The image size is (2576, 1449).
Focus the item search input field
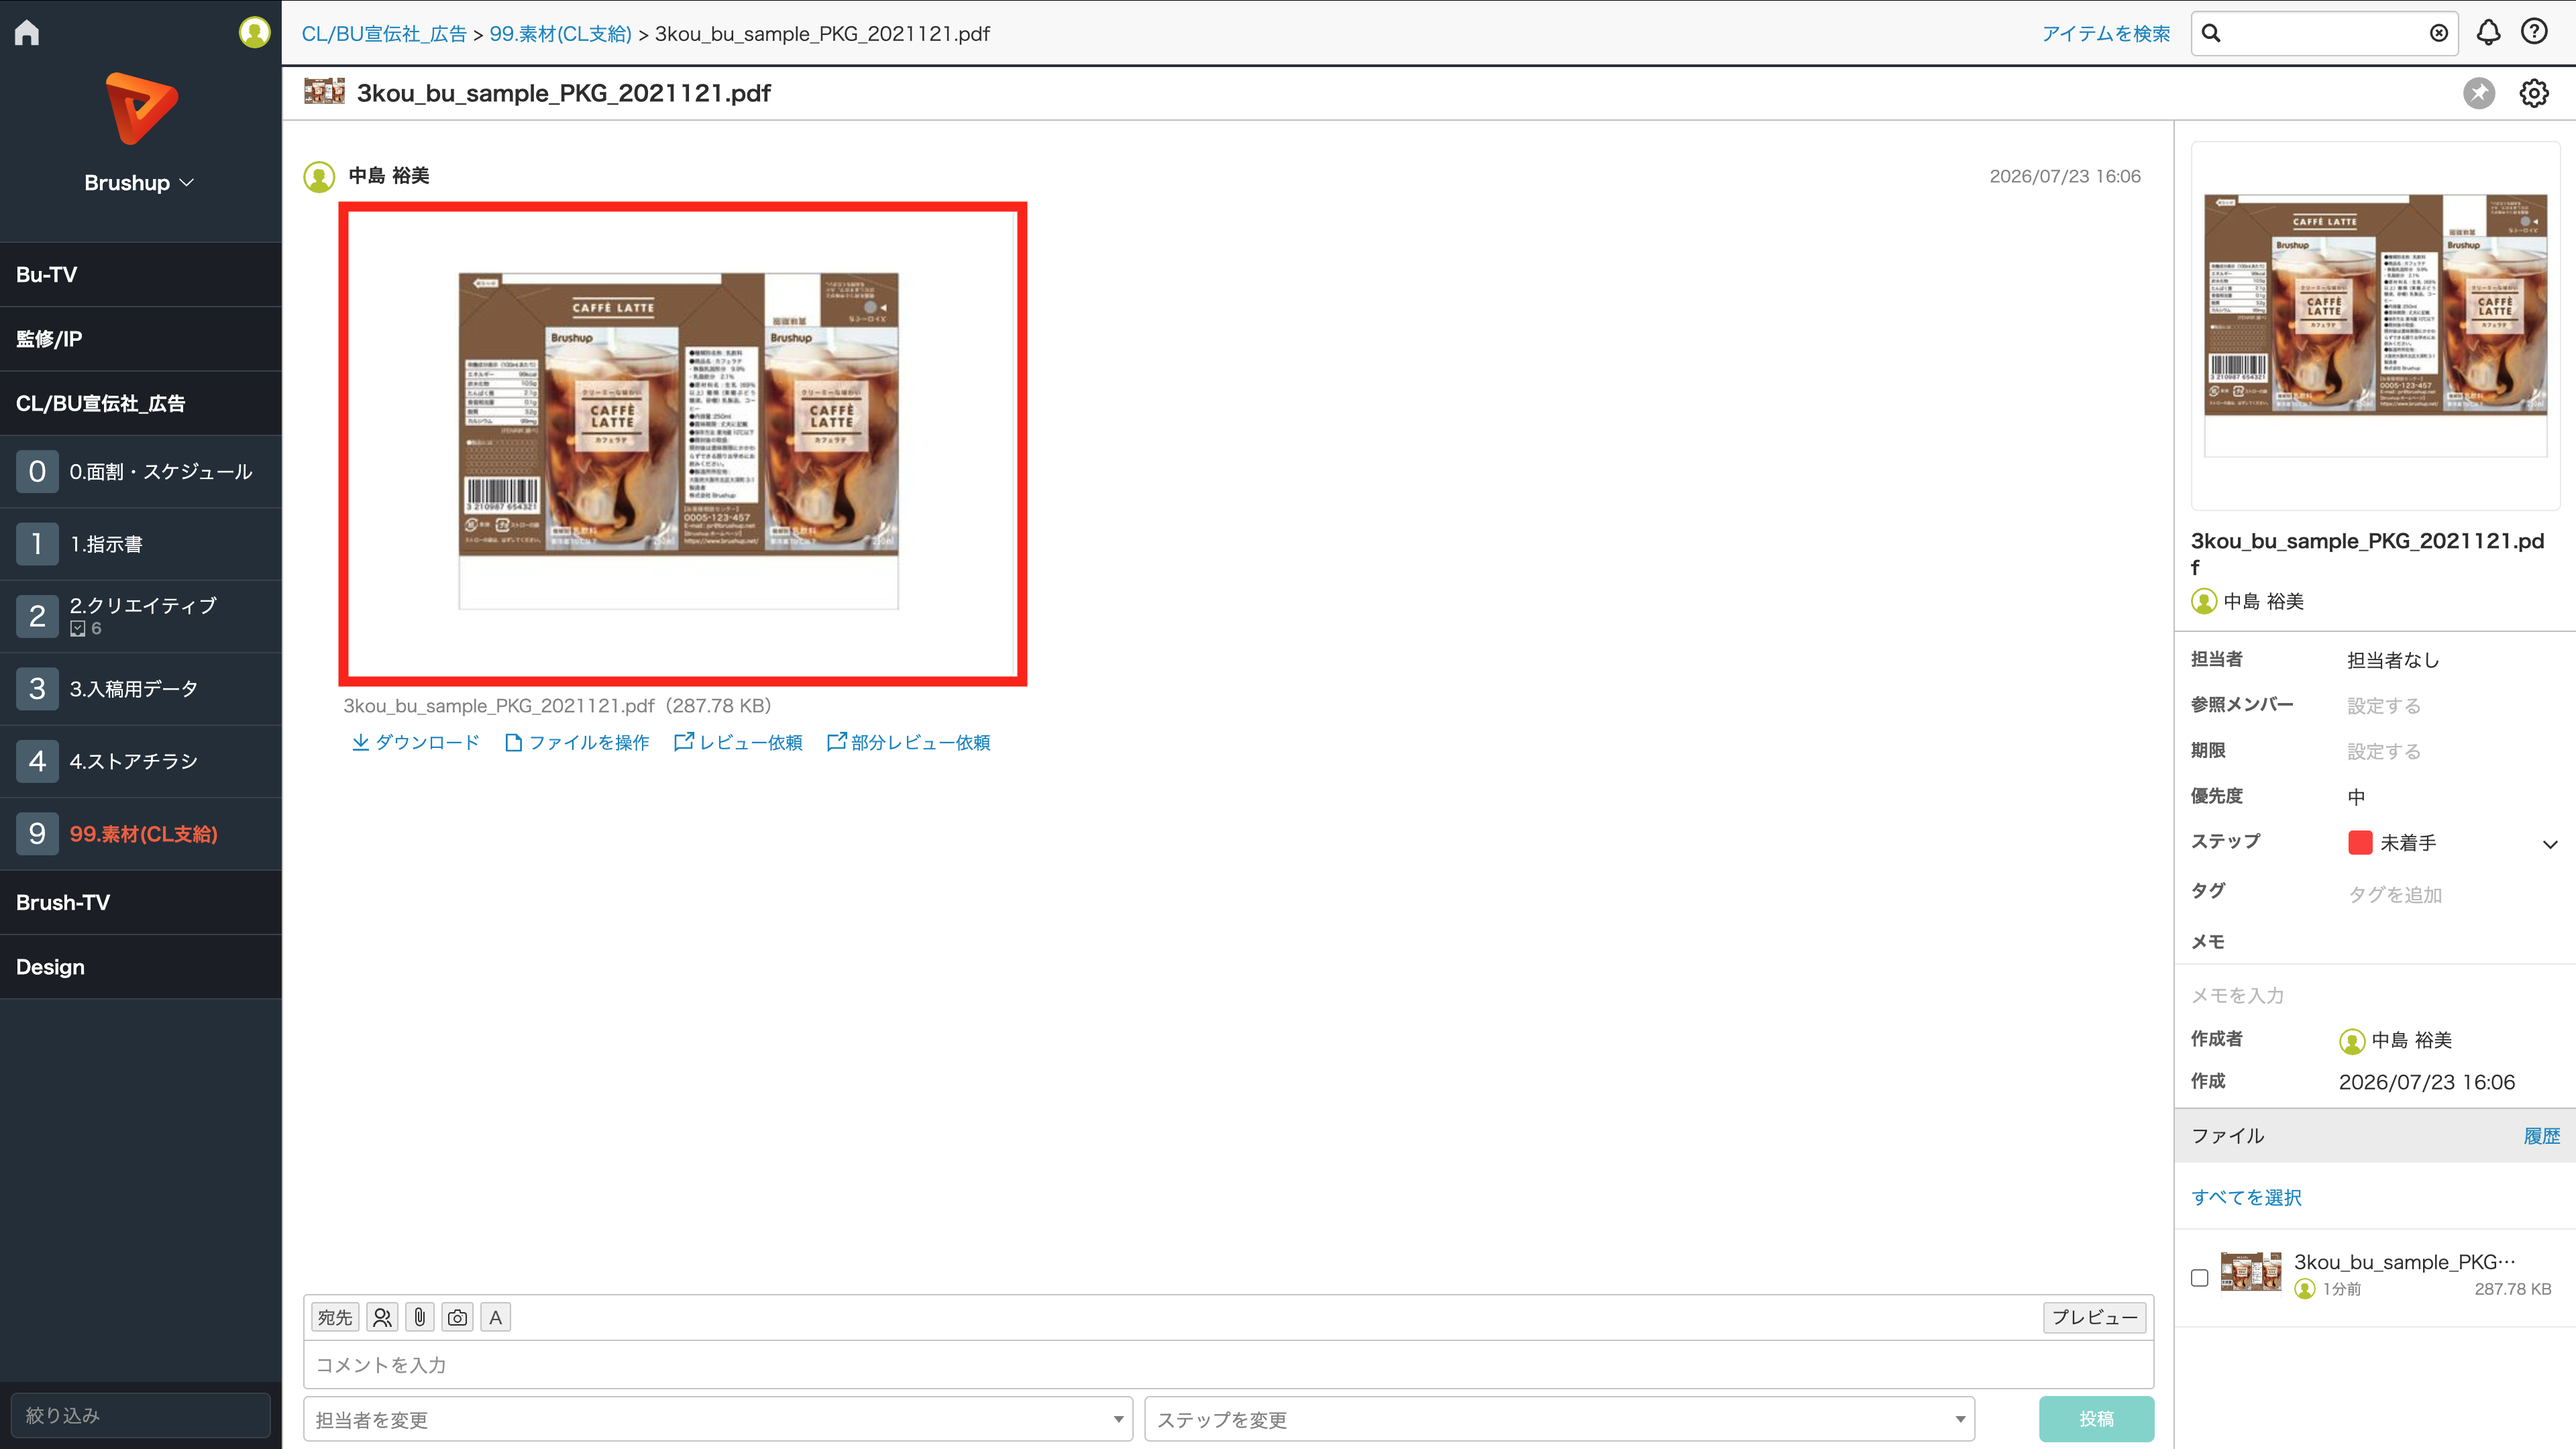point(2325,34)
